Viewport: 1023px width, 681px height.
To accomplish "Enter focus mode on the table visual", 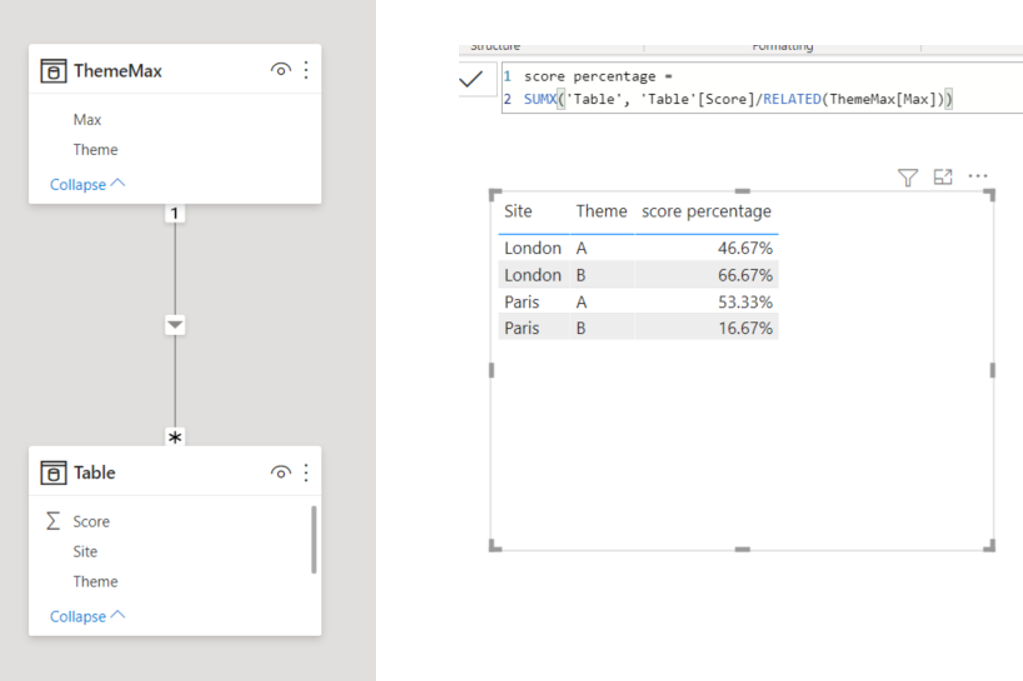I will (943, 176).
